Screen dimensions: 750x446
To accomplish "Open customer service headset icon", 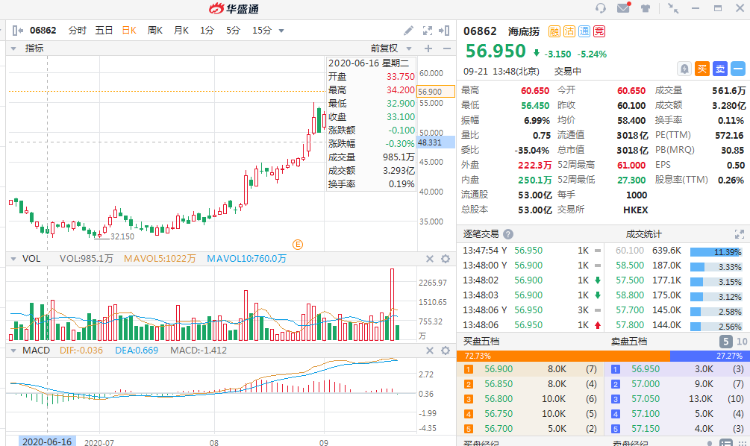I will pos(601,9).
